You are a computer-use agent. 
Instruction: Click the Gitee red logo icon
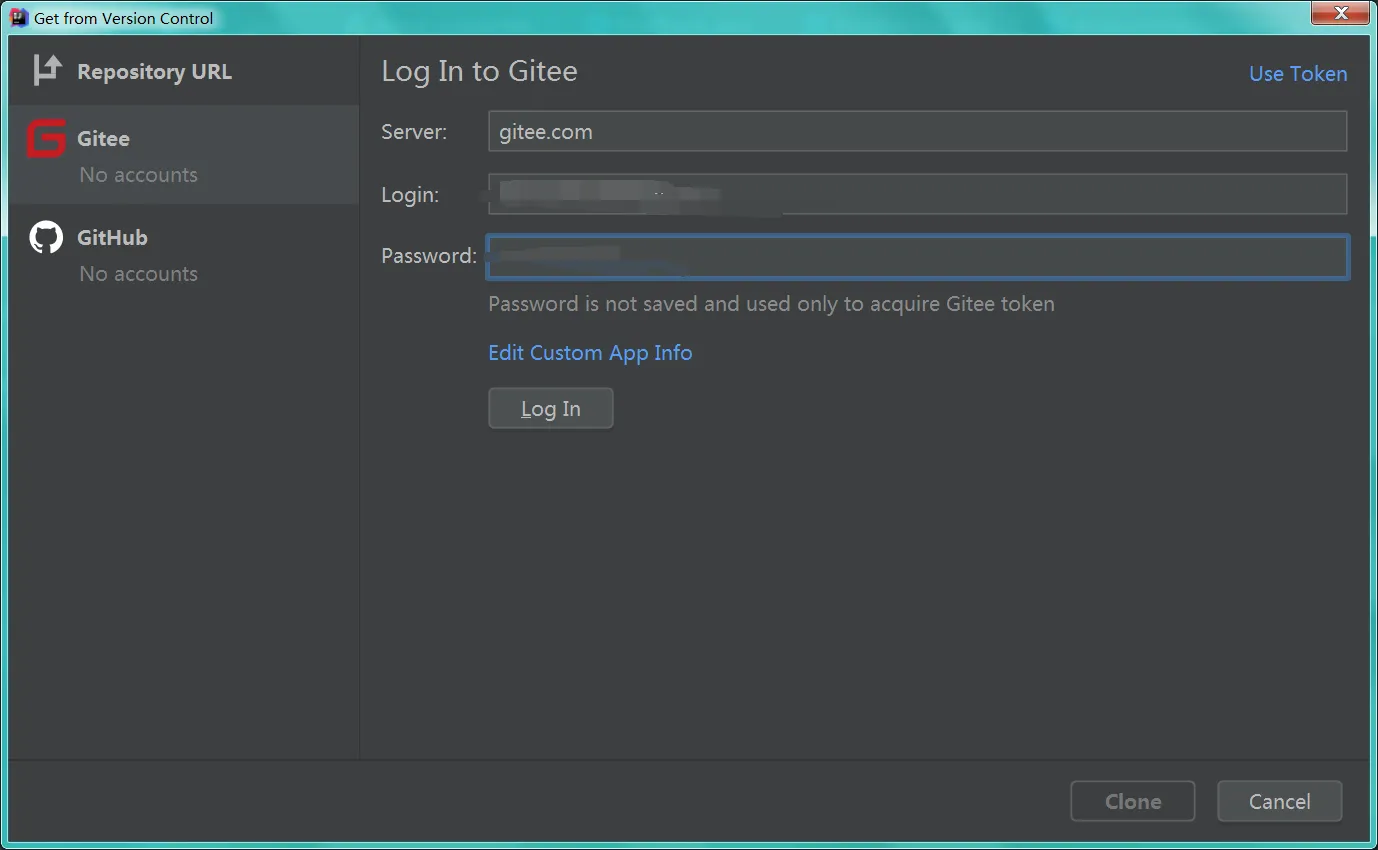tap(46, 139)
